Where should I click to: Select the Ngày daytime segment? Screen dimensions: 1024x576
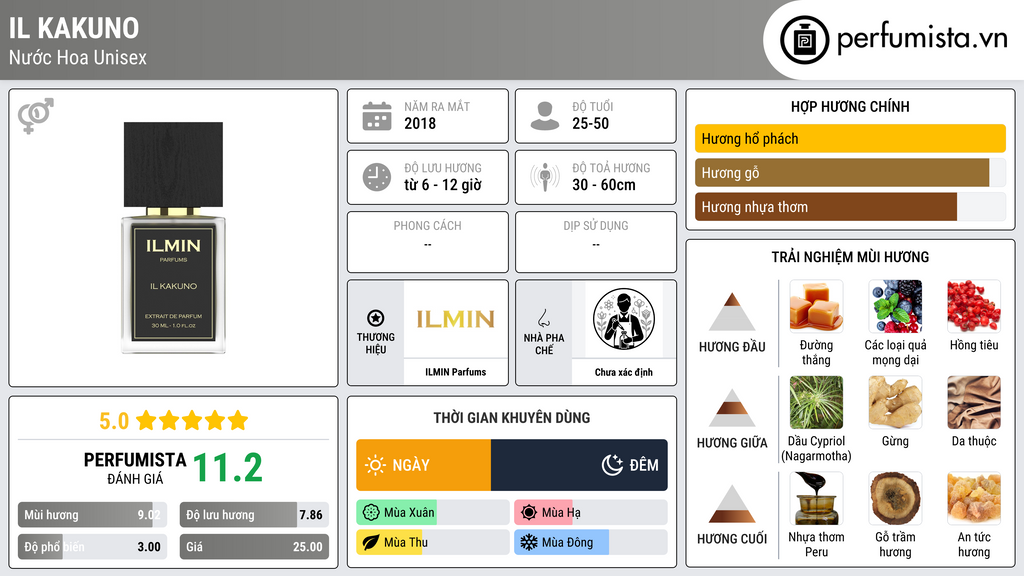424,465
